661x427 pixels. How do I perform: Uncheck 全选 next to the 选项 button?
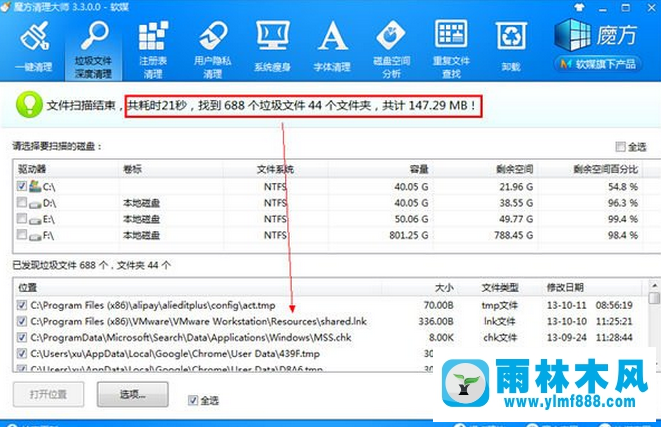point(193,400)
